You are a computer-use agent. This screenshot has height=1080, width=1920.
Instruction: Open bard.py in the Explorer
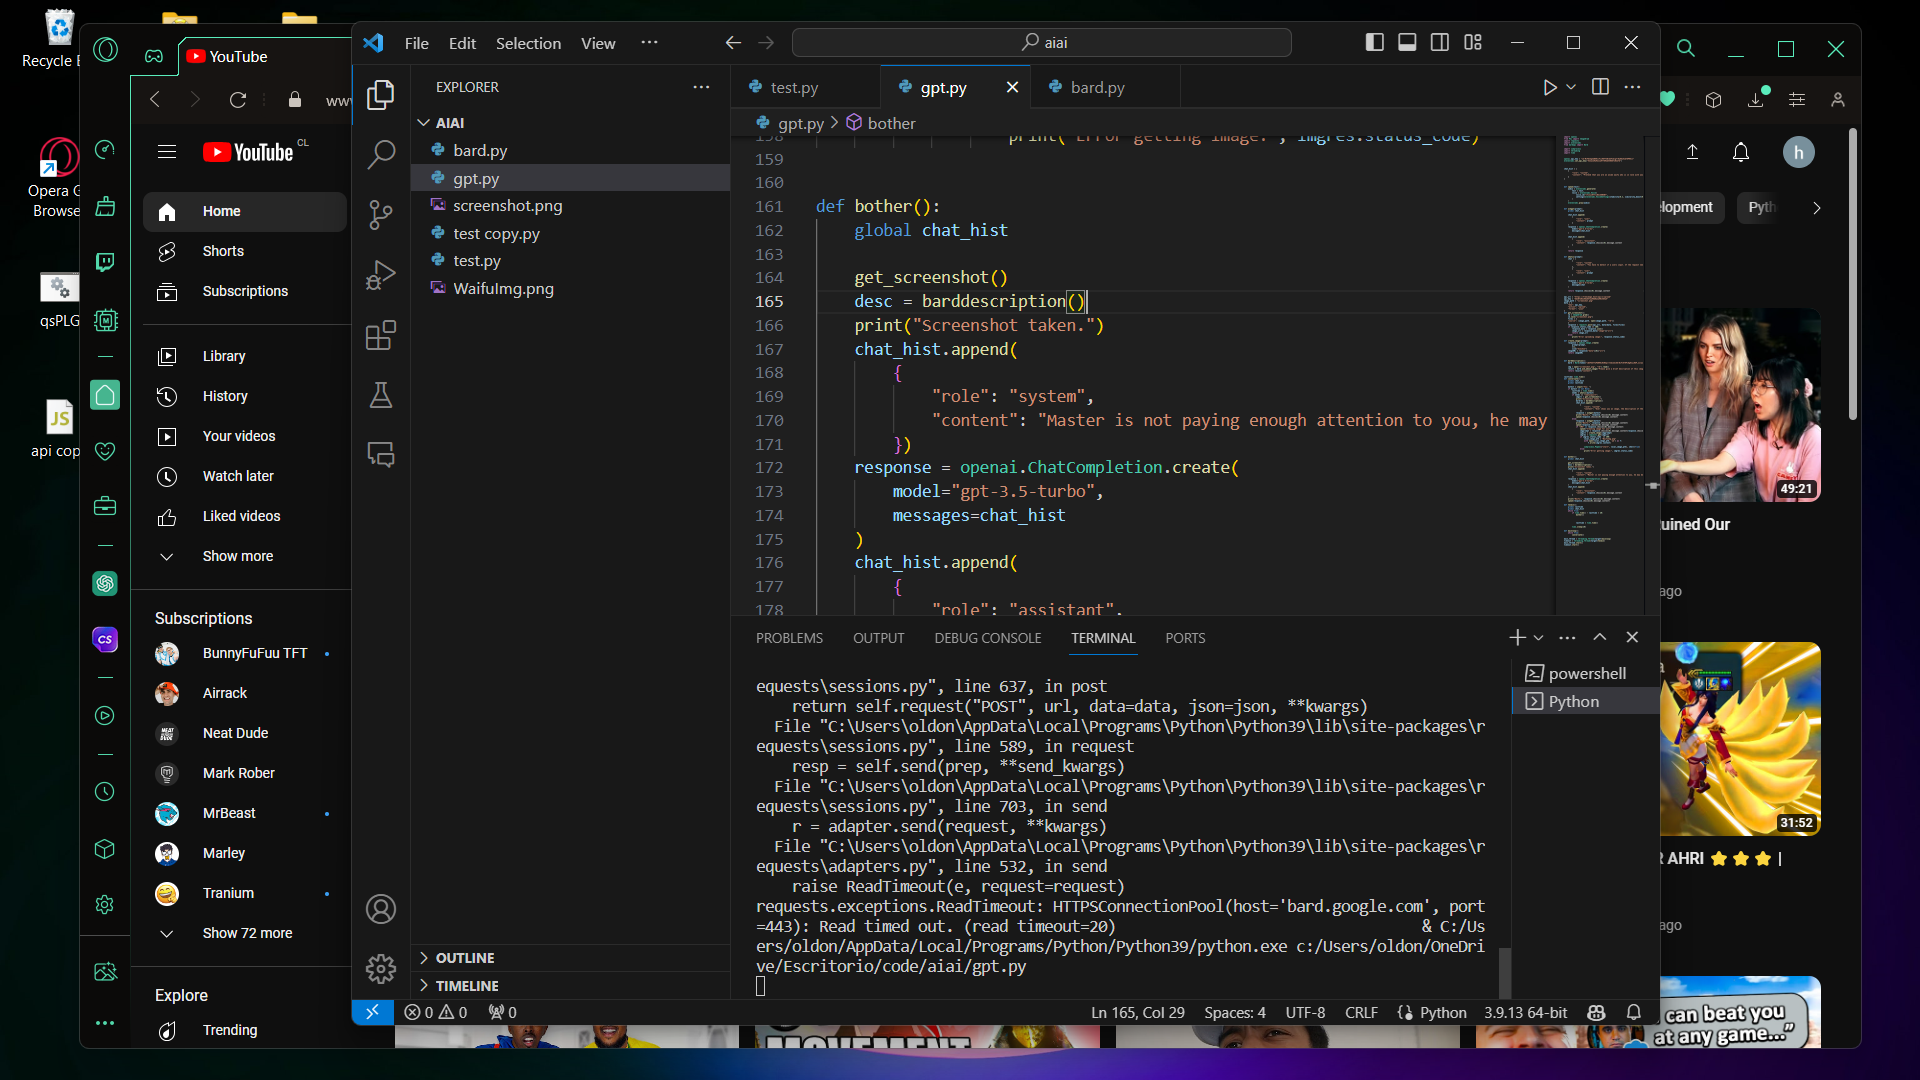coord(480,151)
